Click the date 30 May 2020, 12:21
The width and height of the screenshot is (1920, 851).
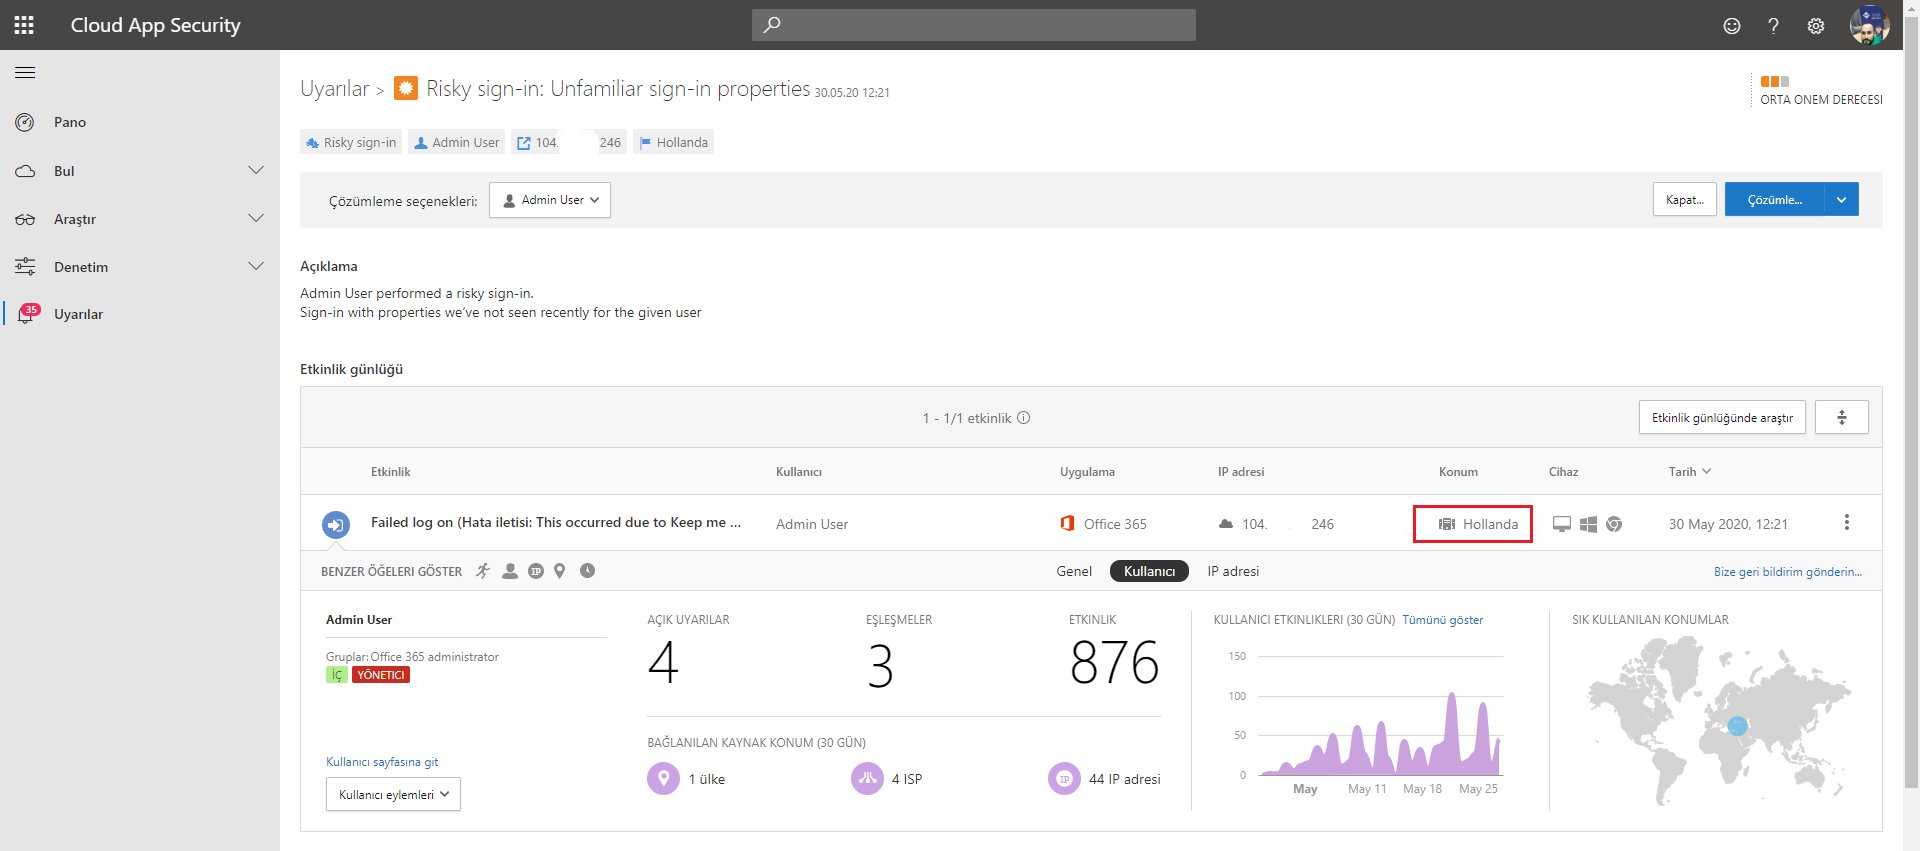point(1728,524)
